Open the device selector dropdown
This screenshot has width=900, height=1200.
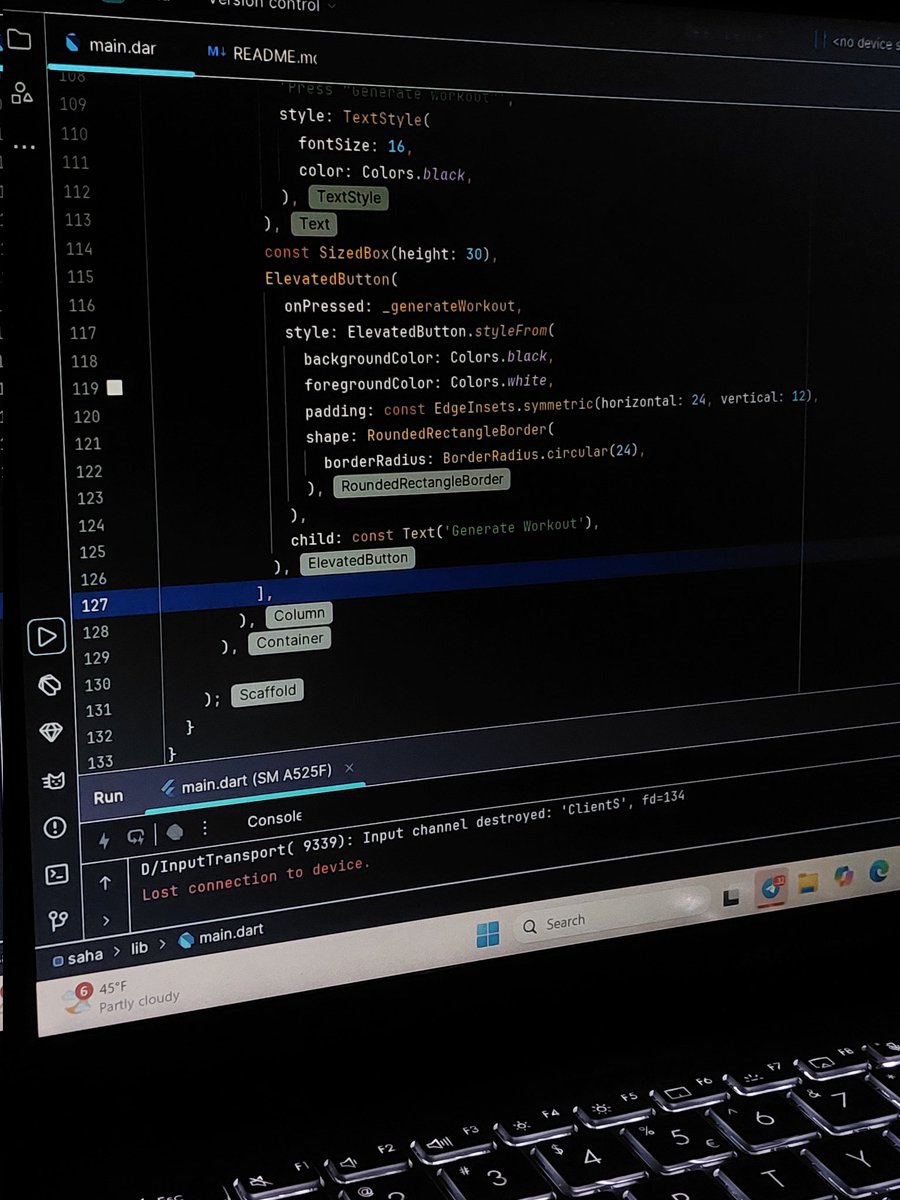pyautogui.click(x=860, y=43)
